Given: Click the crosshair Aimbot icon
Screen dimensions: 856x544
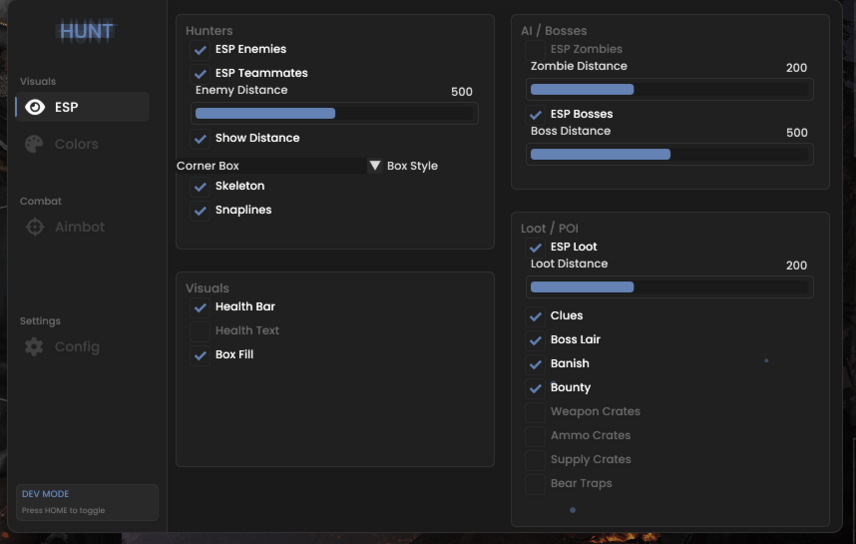Looking at the screenshot, I should [x=35, y=227].
